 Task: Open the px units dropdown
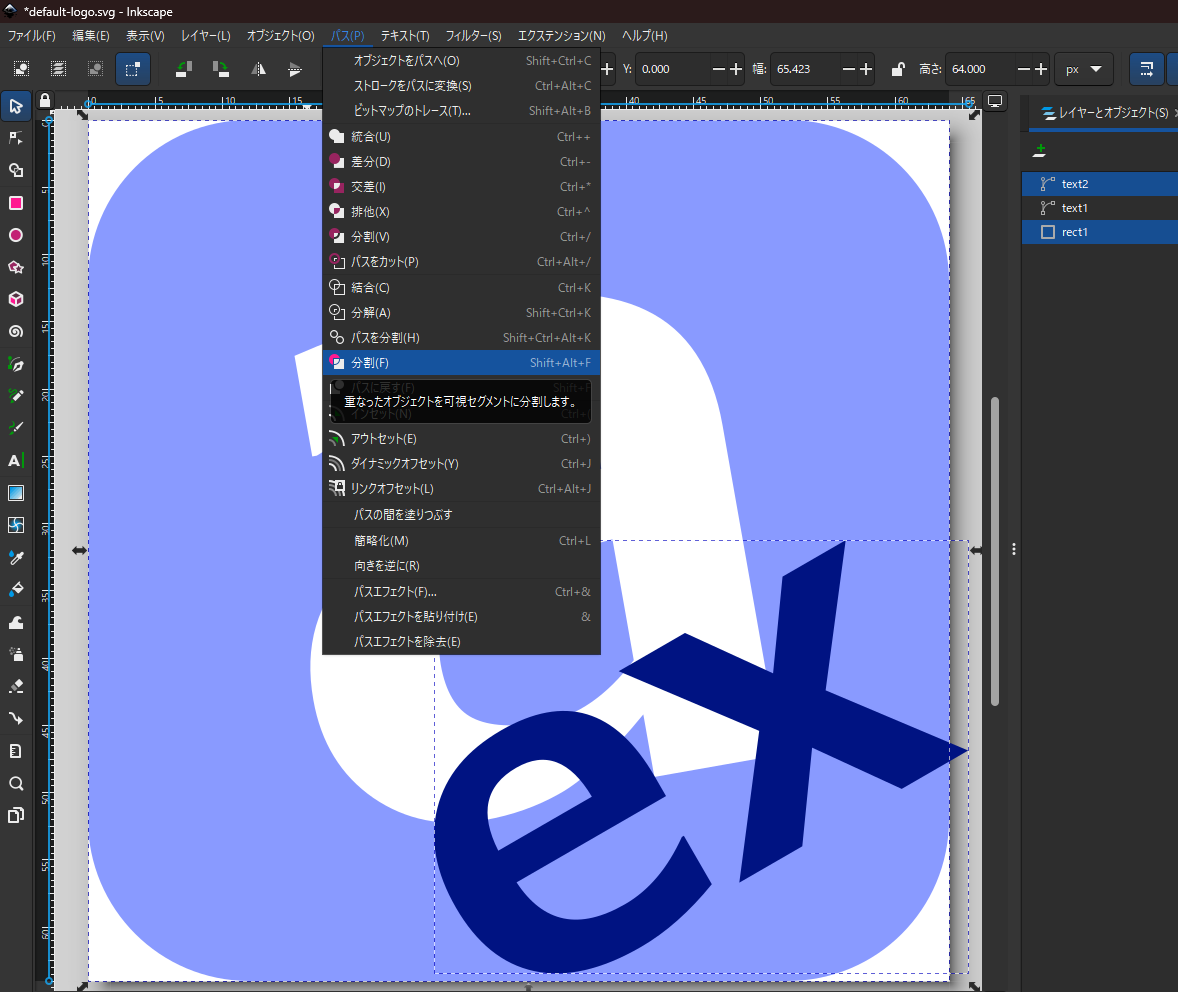pos(1085,69)
